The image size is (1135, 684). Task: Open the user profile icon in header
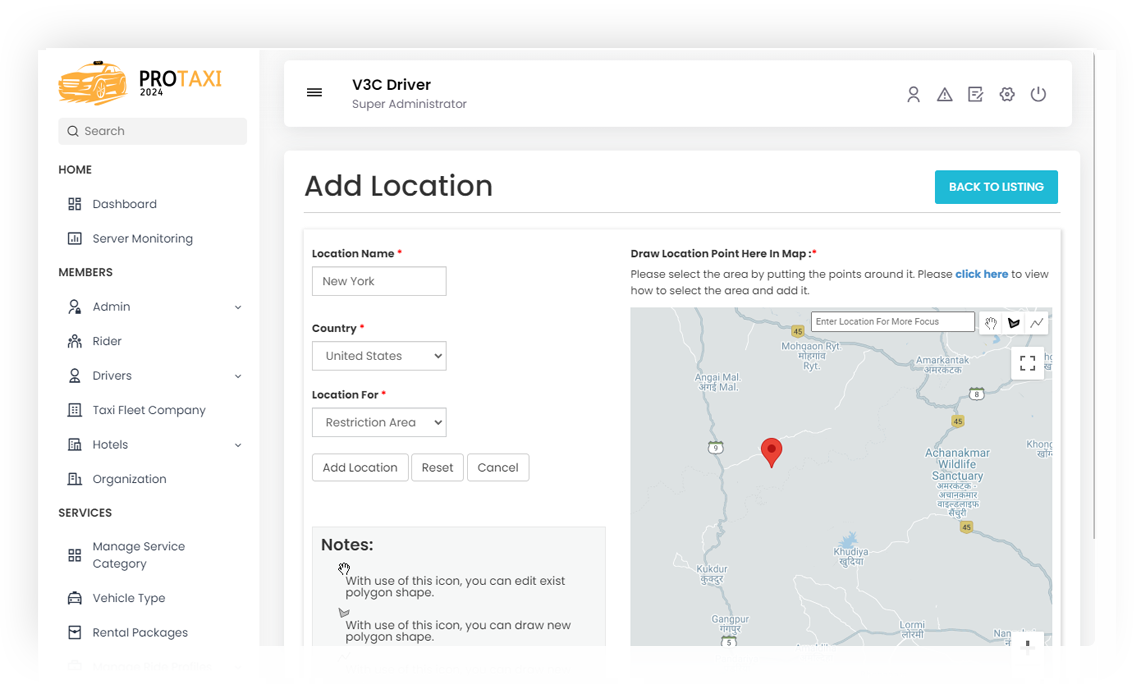tap(914, 95)
